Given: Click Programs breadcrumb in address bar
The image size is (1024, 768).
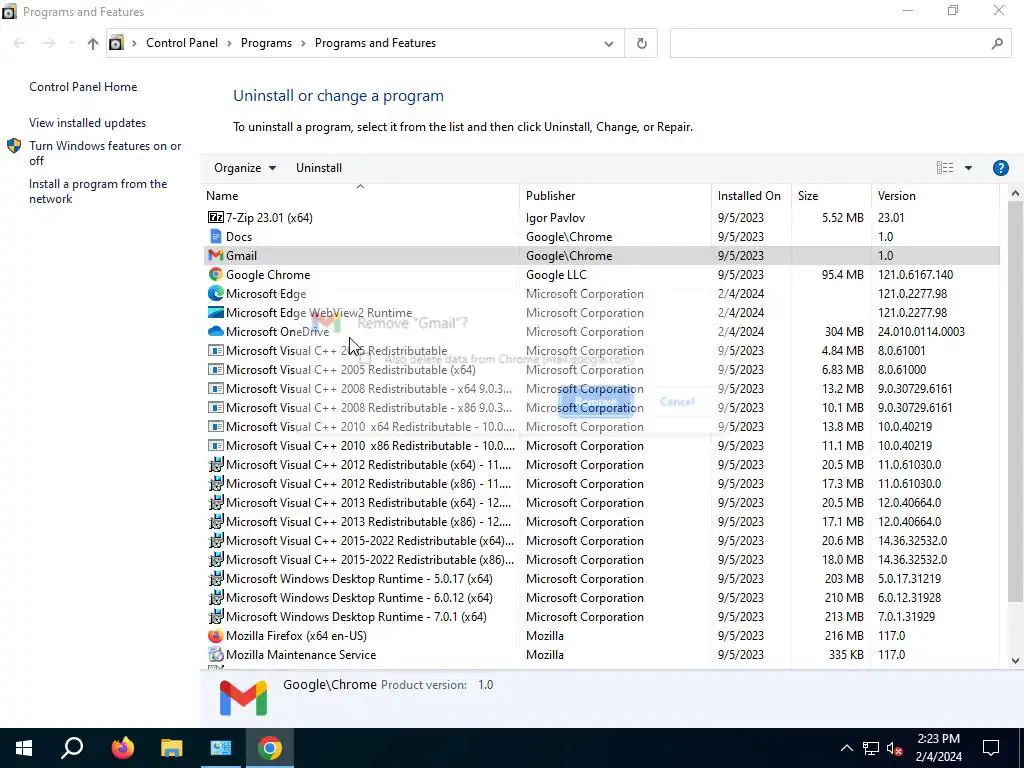Looking at the screenshot, I should click(x=266, y=43).
